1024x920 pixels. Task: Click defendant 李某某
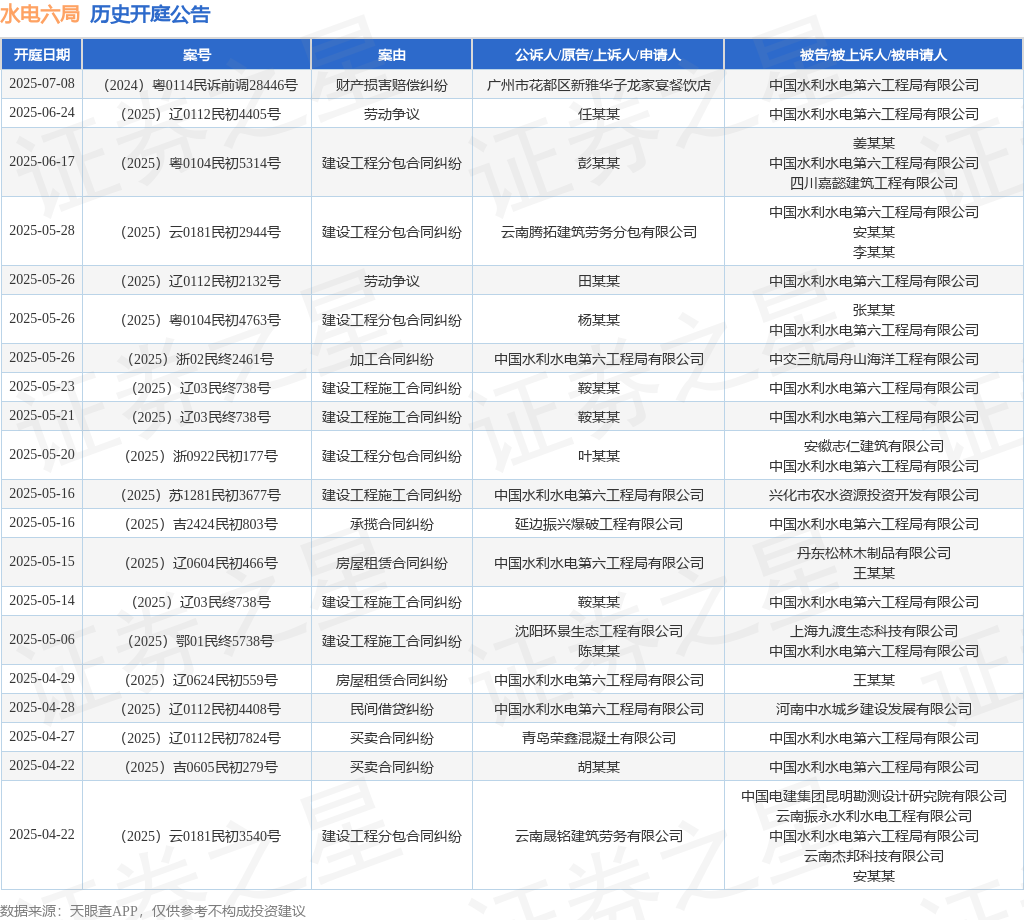[x=874, y=252]
